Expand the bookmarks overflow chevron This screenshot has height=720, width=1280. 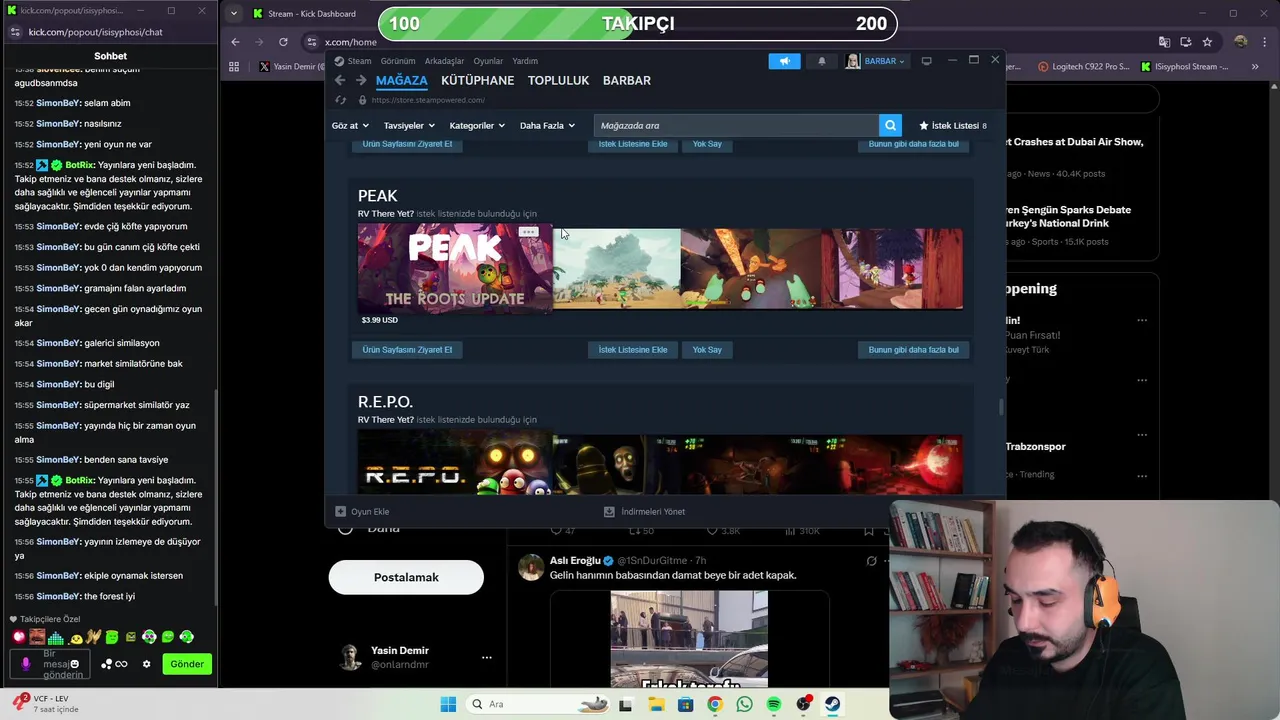(x=1254, y=67)
